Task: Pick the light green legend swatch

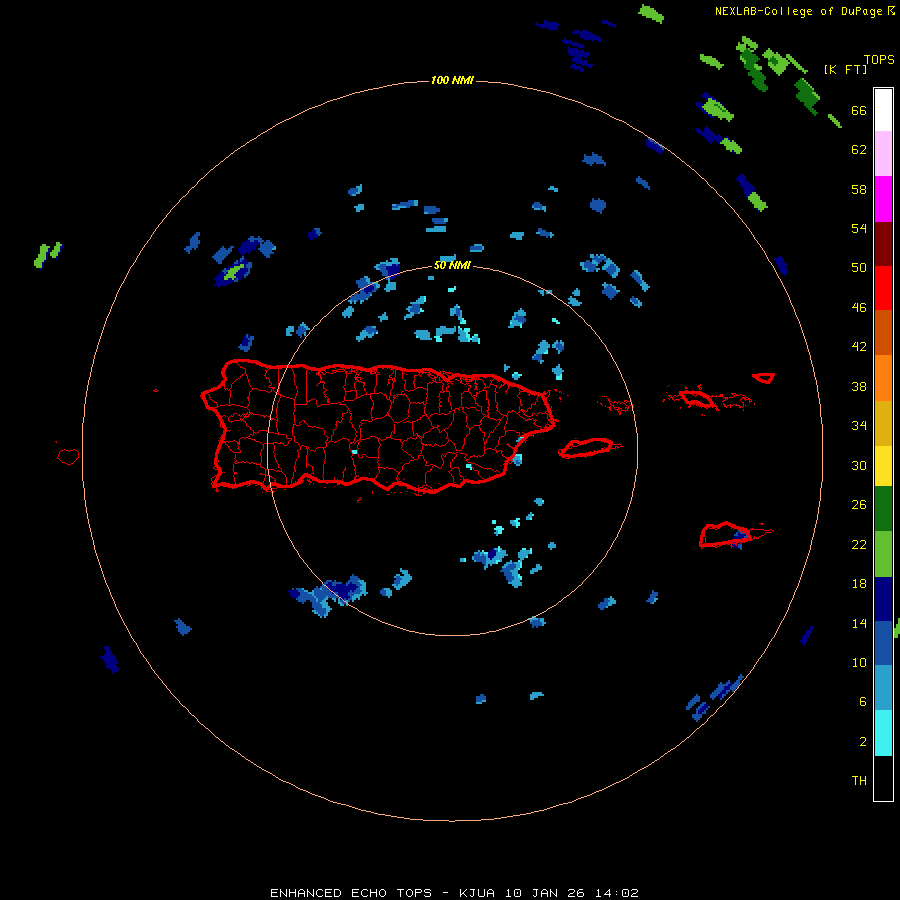Action: [x=883, y=554]
